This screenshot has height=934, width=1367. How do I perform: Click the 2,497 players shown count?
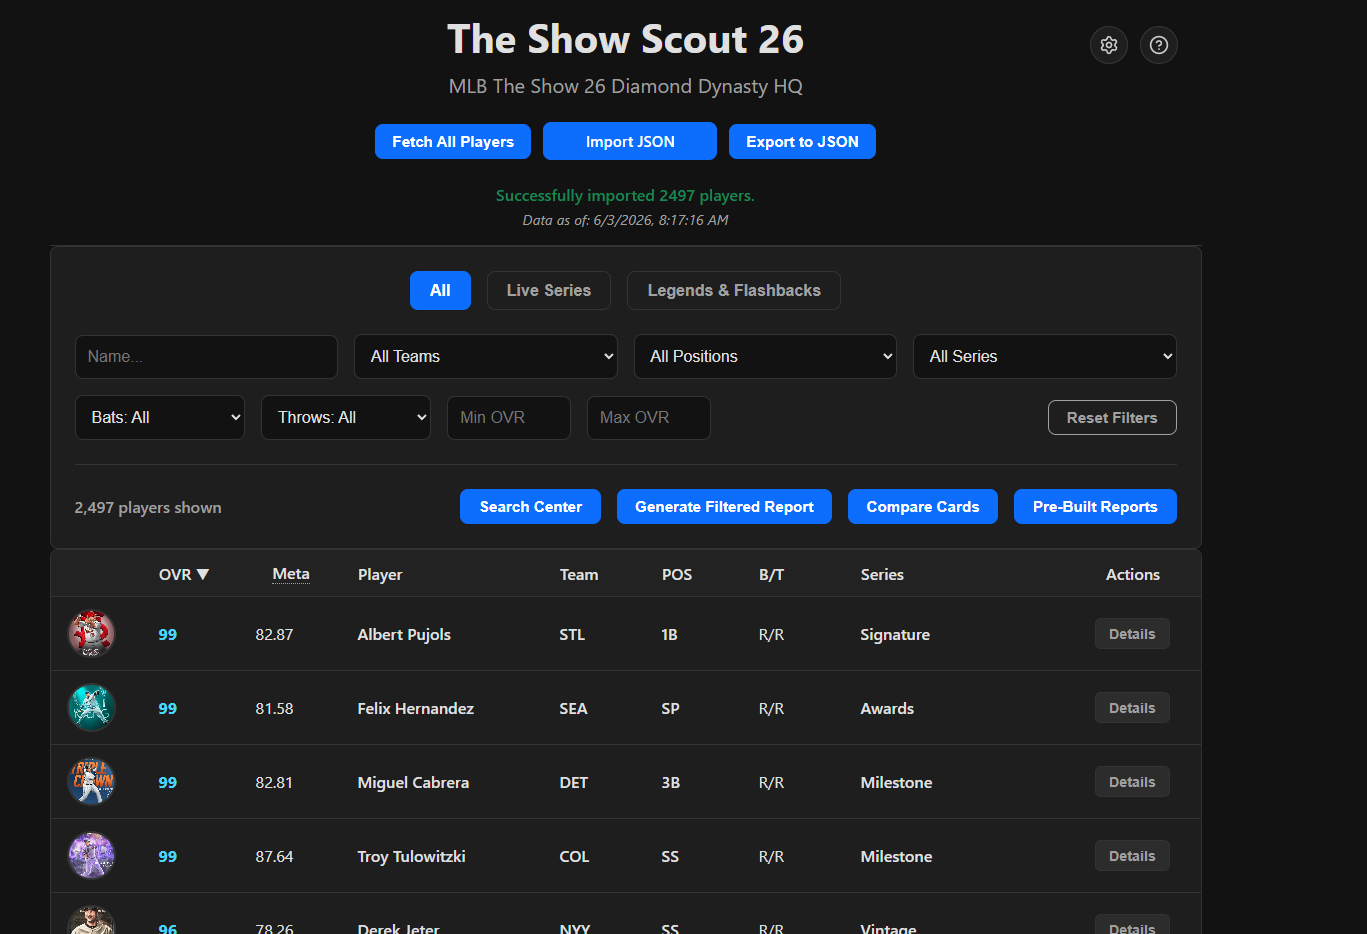[x=148, y=507]
